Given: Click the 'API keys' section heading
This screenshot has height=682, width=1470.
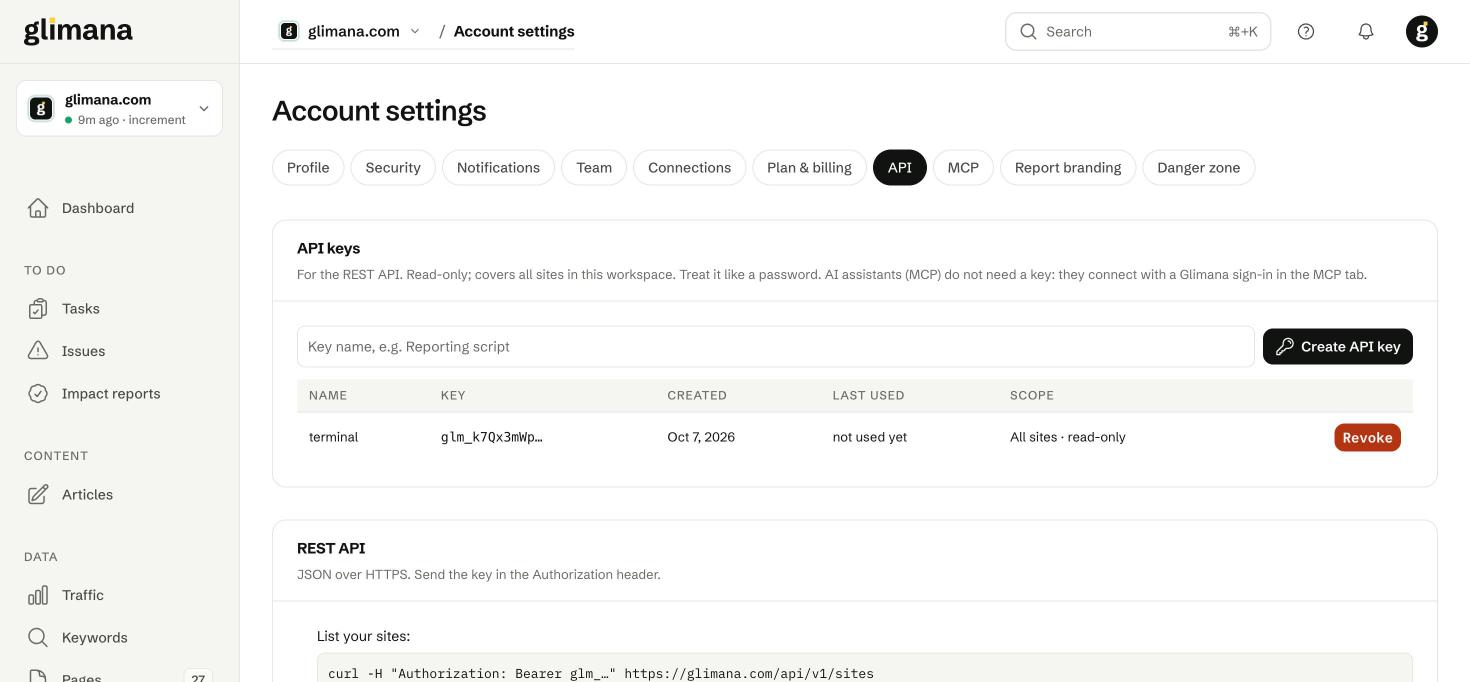Looking at the screenshot, I should tap(328, 248).
